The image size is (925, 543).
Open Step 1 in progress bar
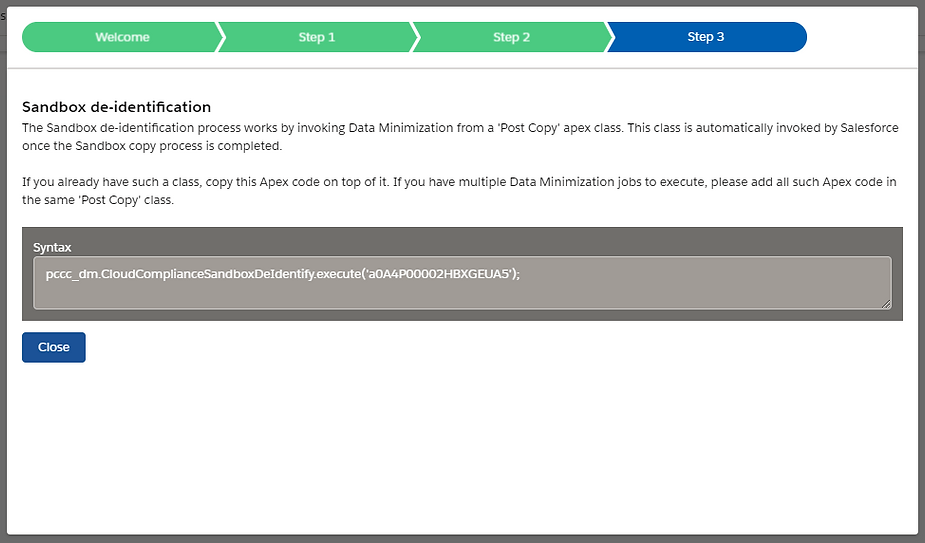click(x=317, y=37)
